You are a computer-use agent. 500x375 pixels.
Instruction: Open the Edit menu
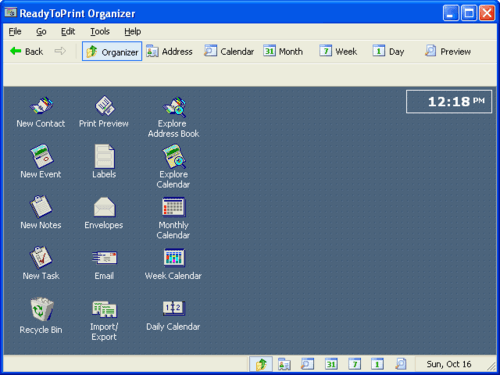coord(68,32)
